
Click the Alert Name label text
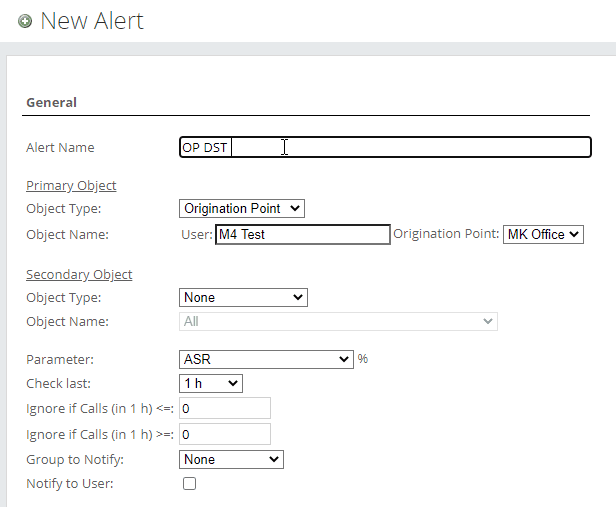tap(60, 148)
